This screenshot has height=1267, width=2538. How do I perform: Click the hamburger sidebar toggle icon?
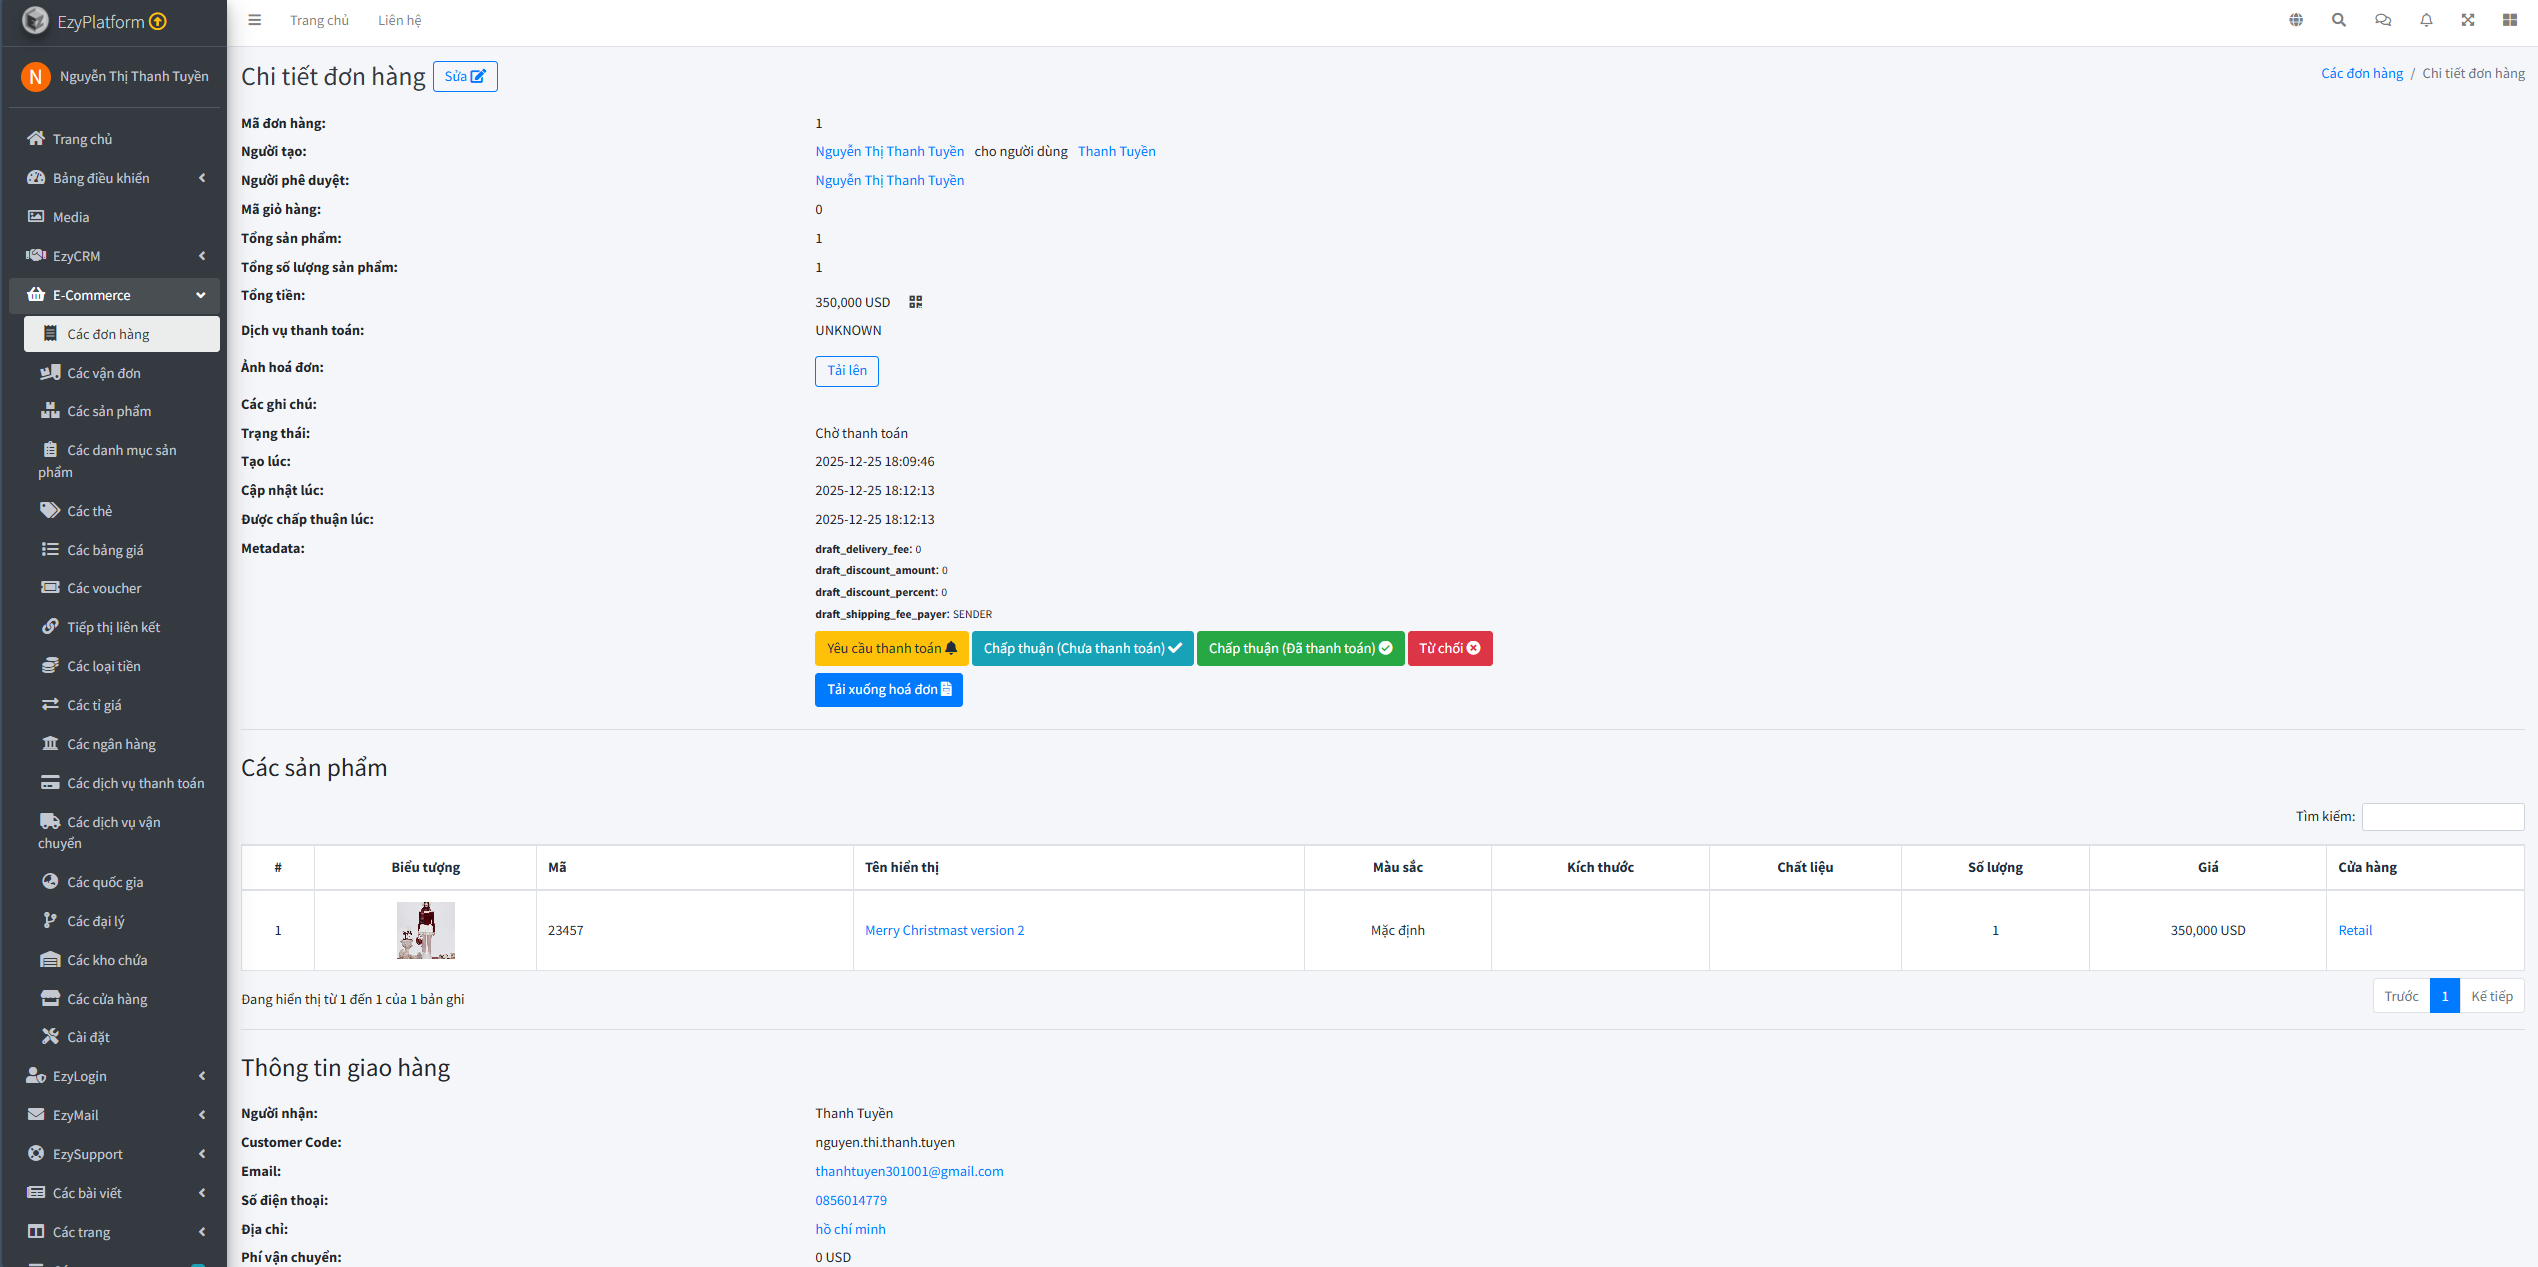click(x=255, y=20)
